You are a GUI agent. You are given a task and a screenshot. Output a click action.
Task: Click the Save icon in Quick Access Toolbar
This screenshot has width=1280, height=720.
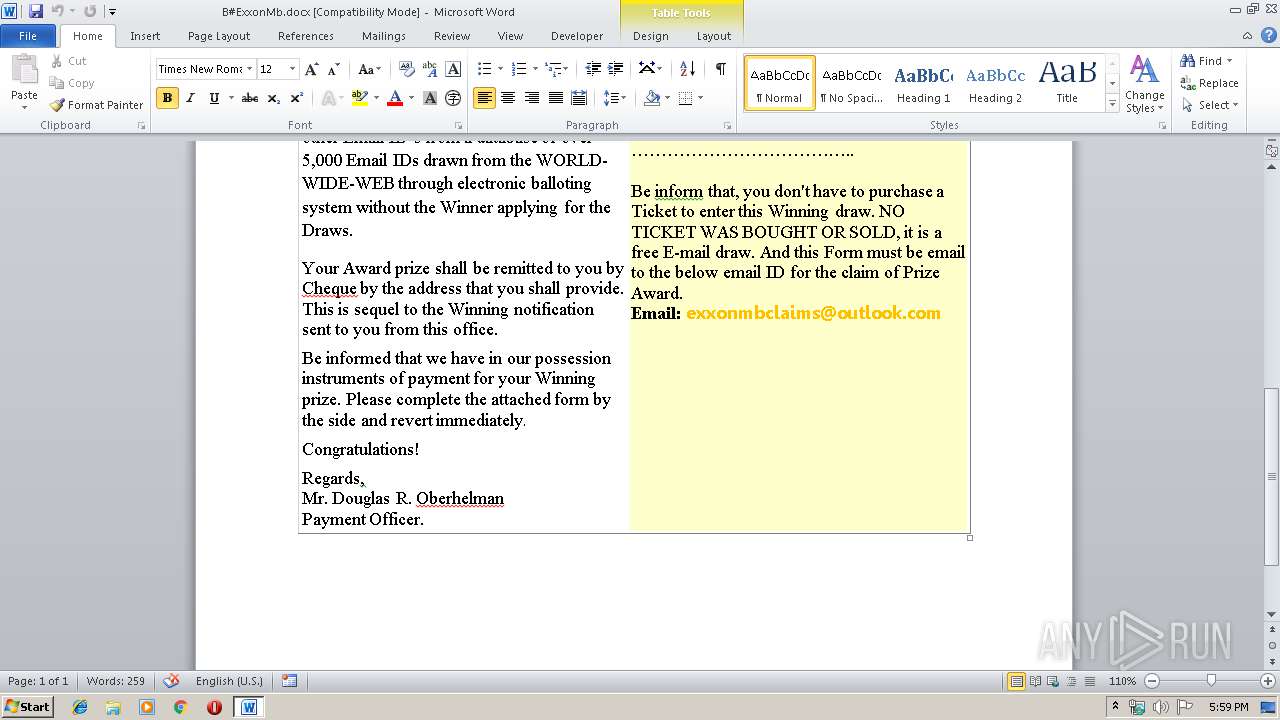pos(36,11)
